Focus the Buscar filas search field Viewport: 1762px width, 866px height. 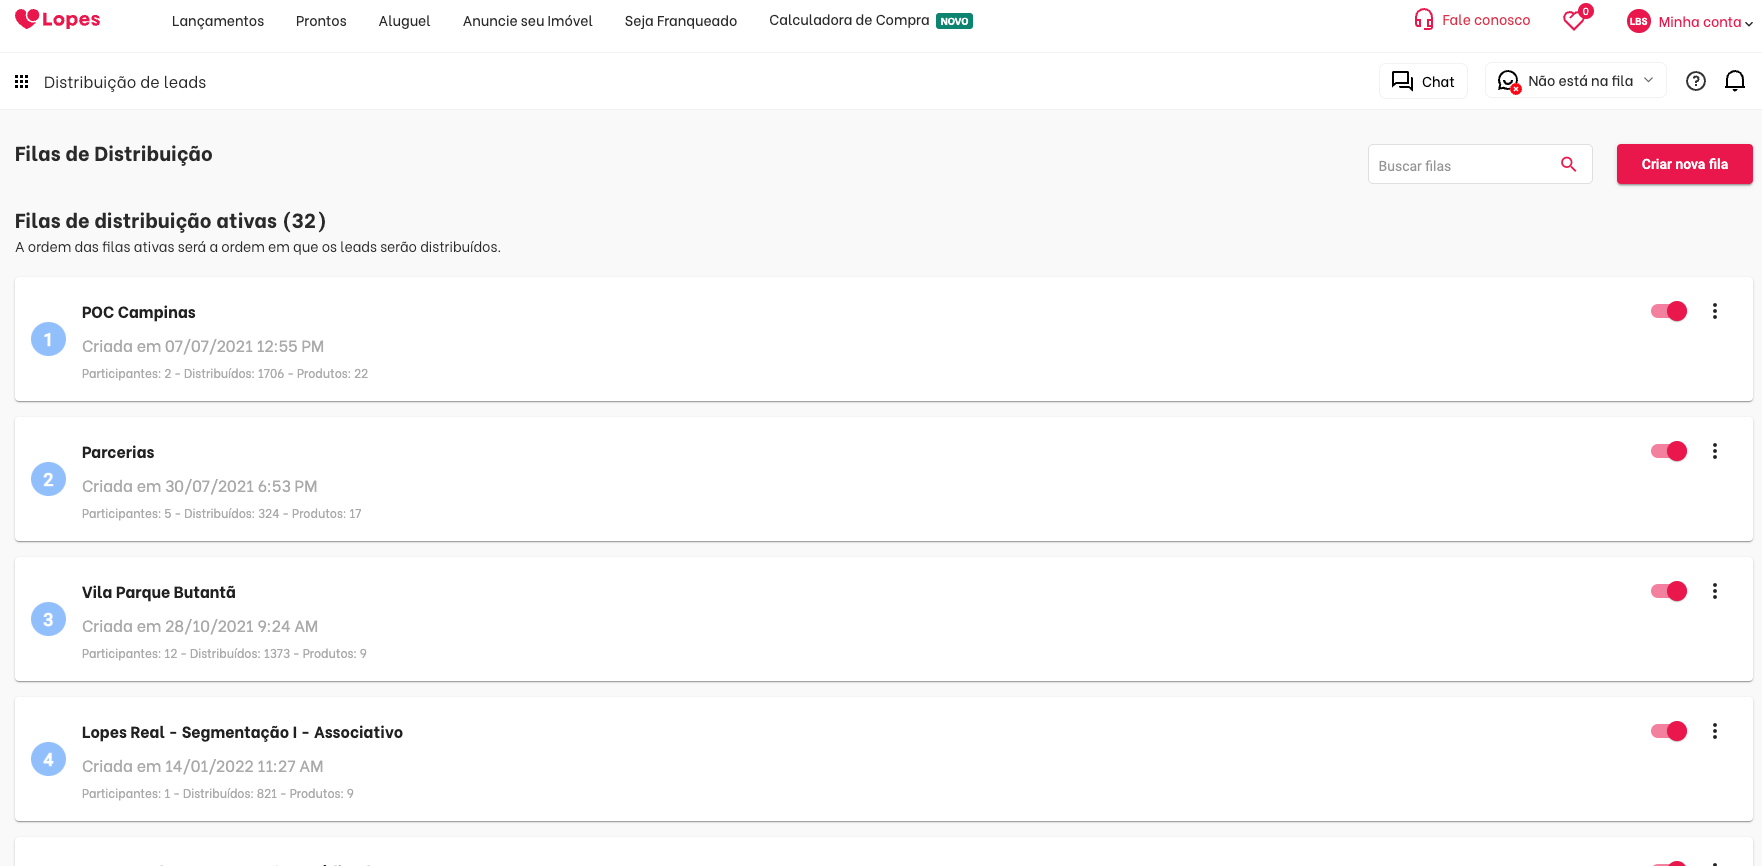tap(1462, 165)
